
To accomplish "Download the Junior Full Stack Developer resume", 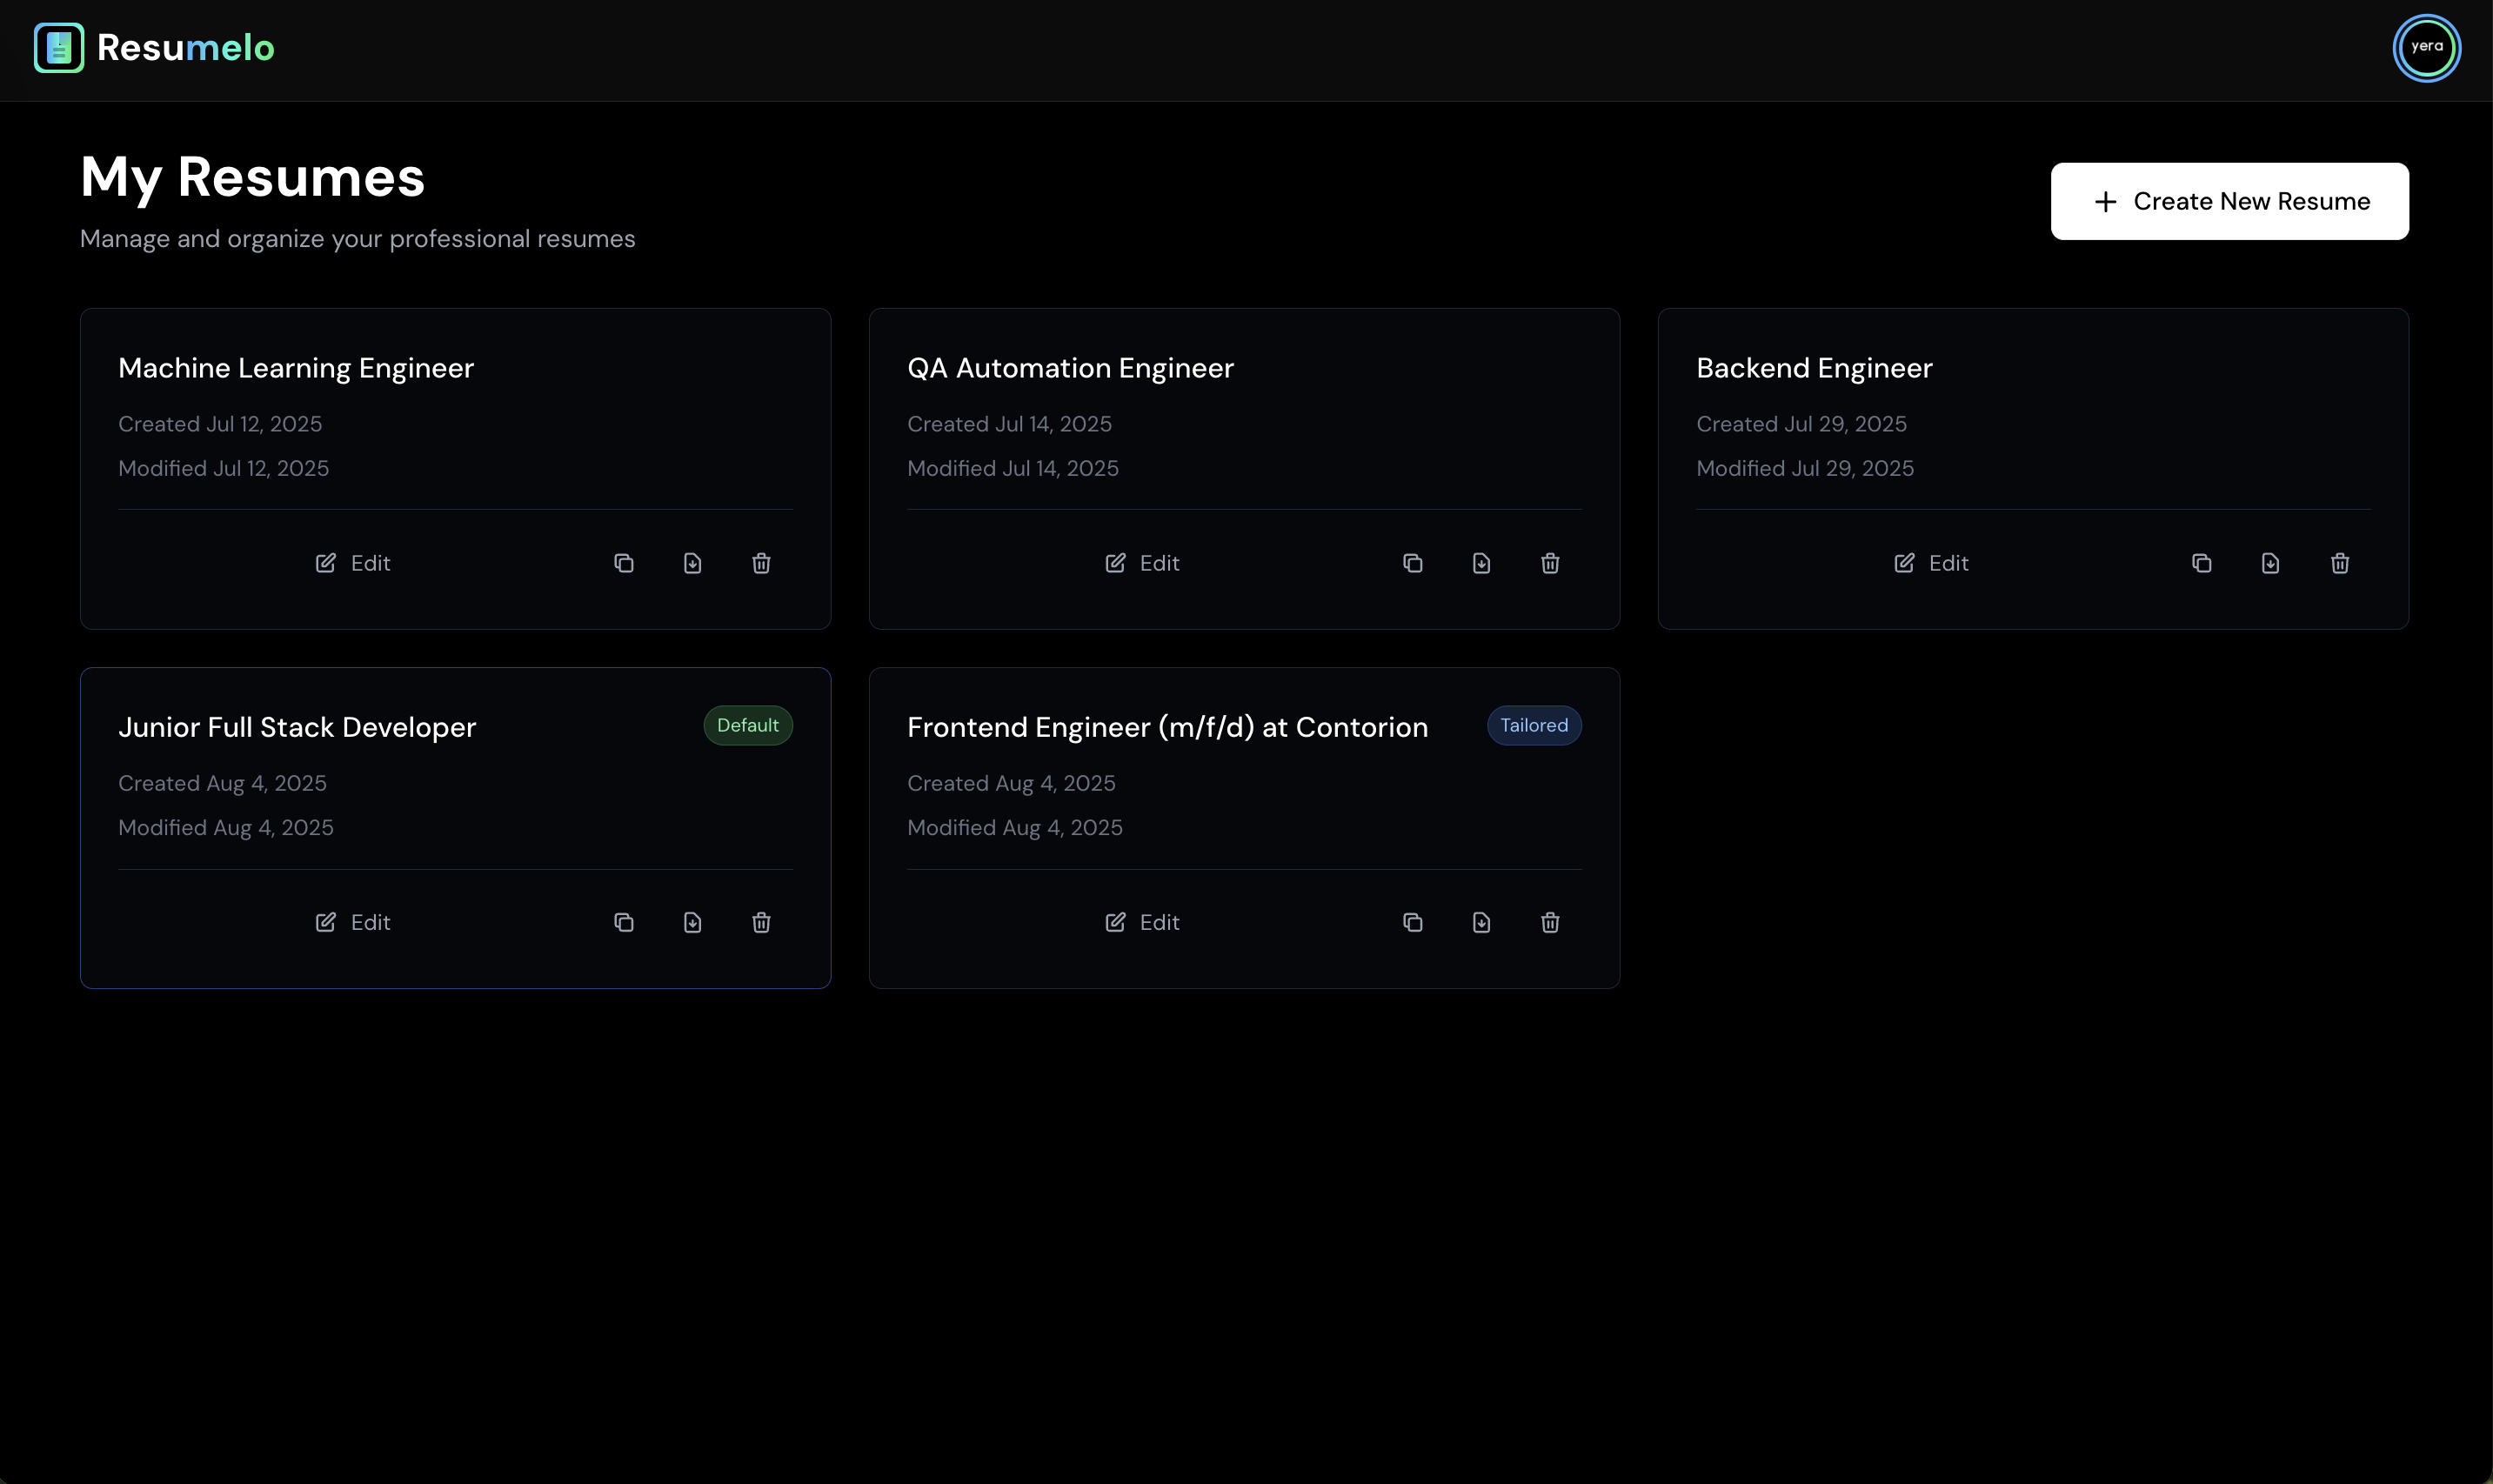I will [692, 922].
